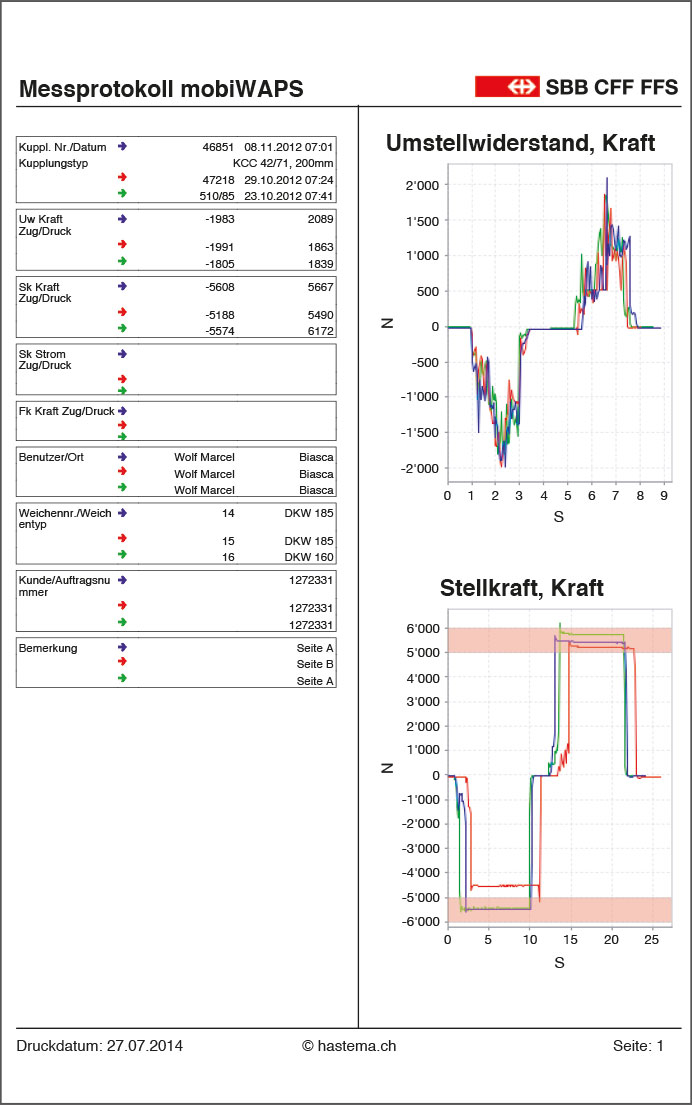The width and height of the screenshot is (692, 1105).
Task: Select the red arrow beside -1991 value
Action: [x=122, y=245]
